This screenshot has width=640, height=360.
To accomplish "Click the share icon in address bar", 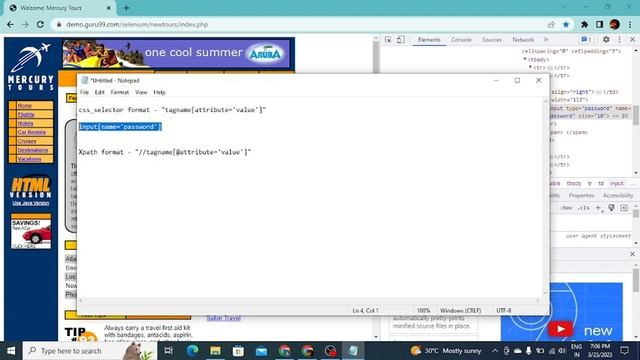I will tap(551, 24).
